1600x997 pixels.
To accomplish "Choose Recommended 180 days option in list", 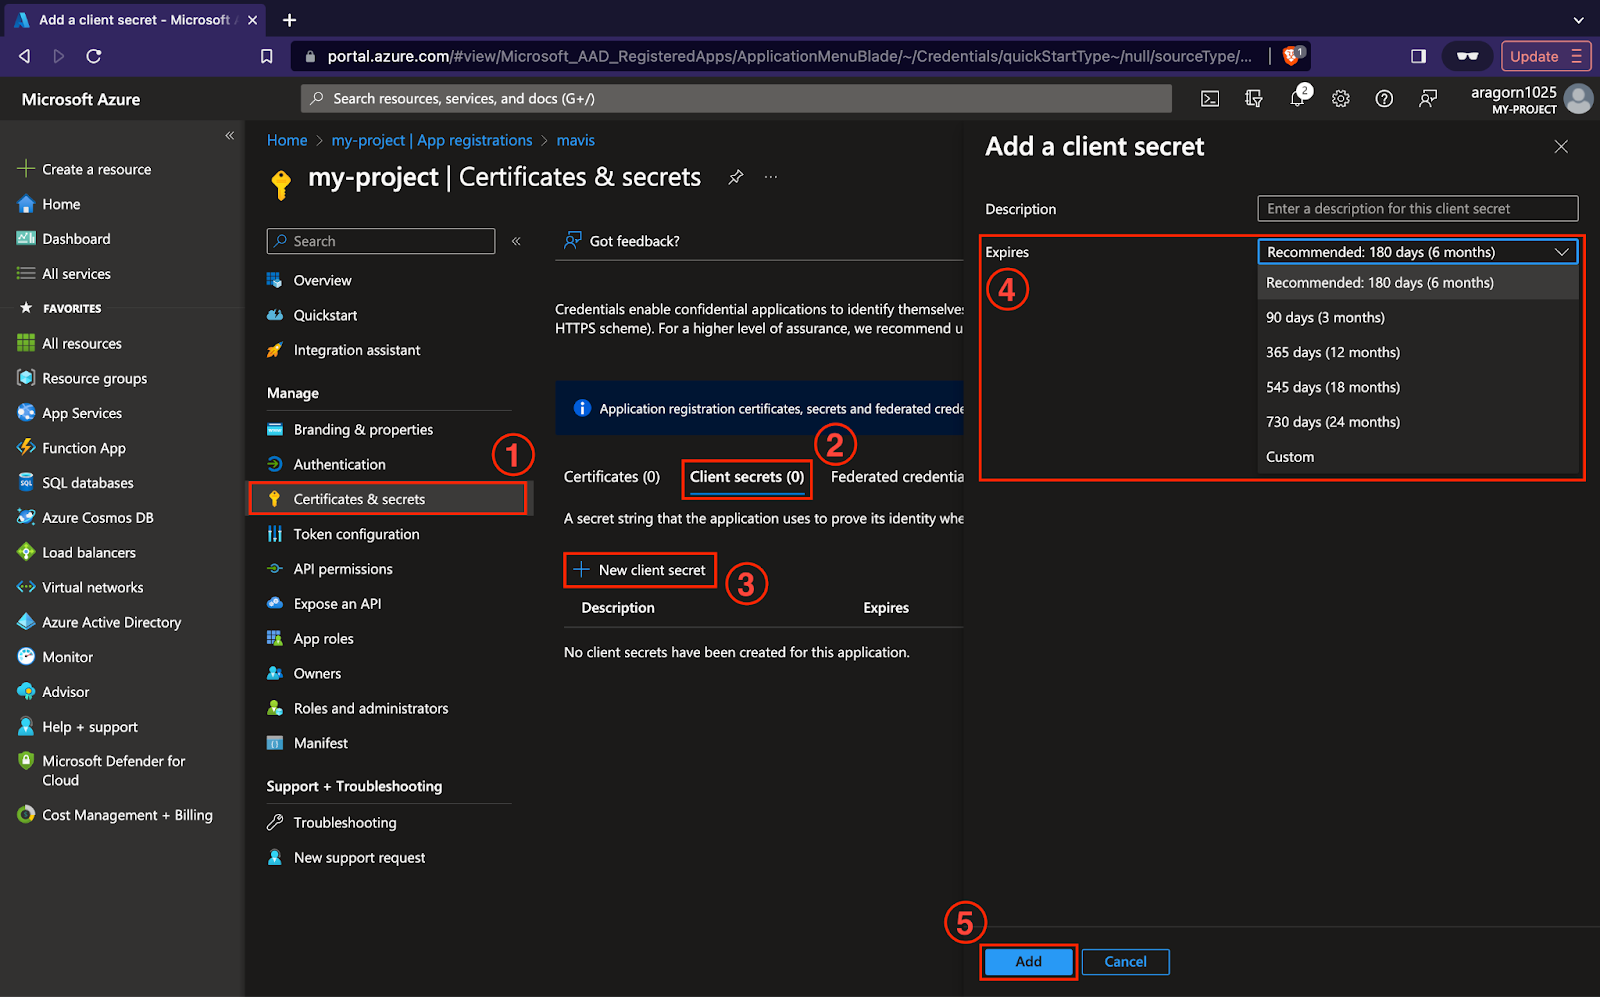I will 1417,283.
